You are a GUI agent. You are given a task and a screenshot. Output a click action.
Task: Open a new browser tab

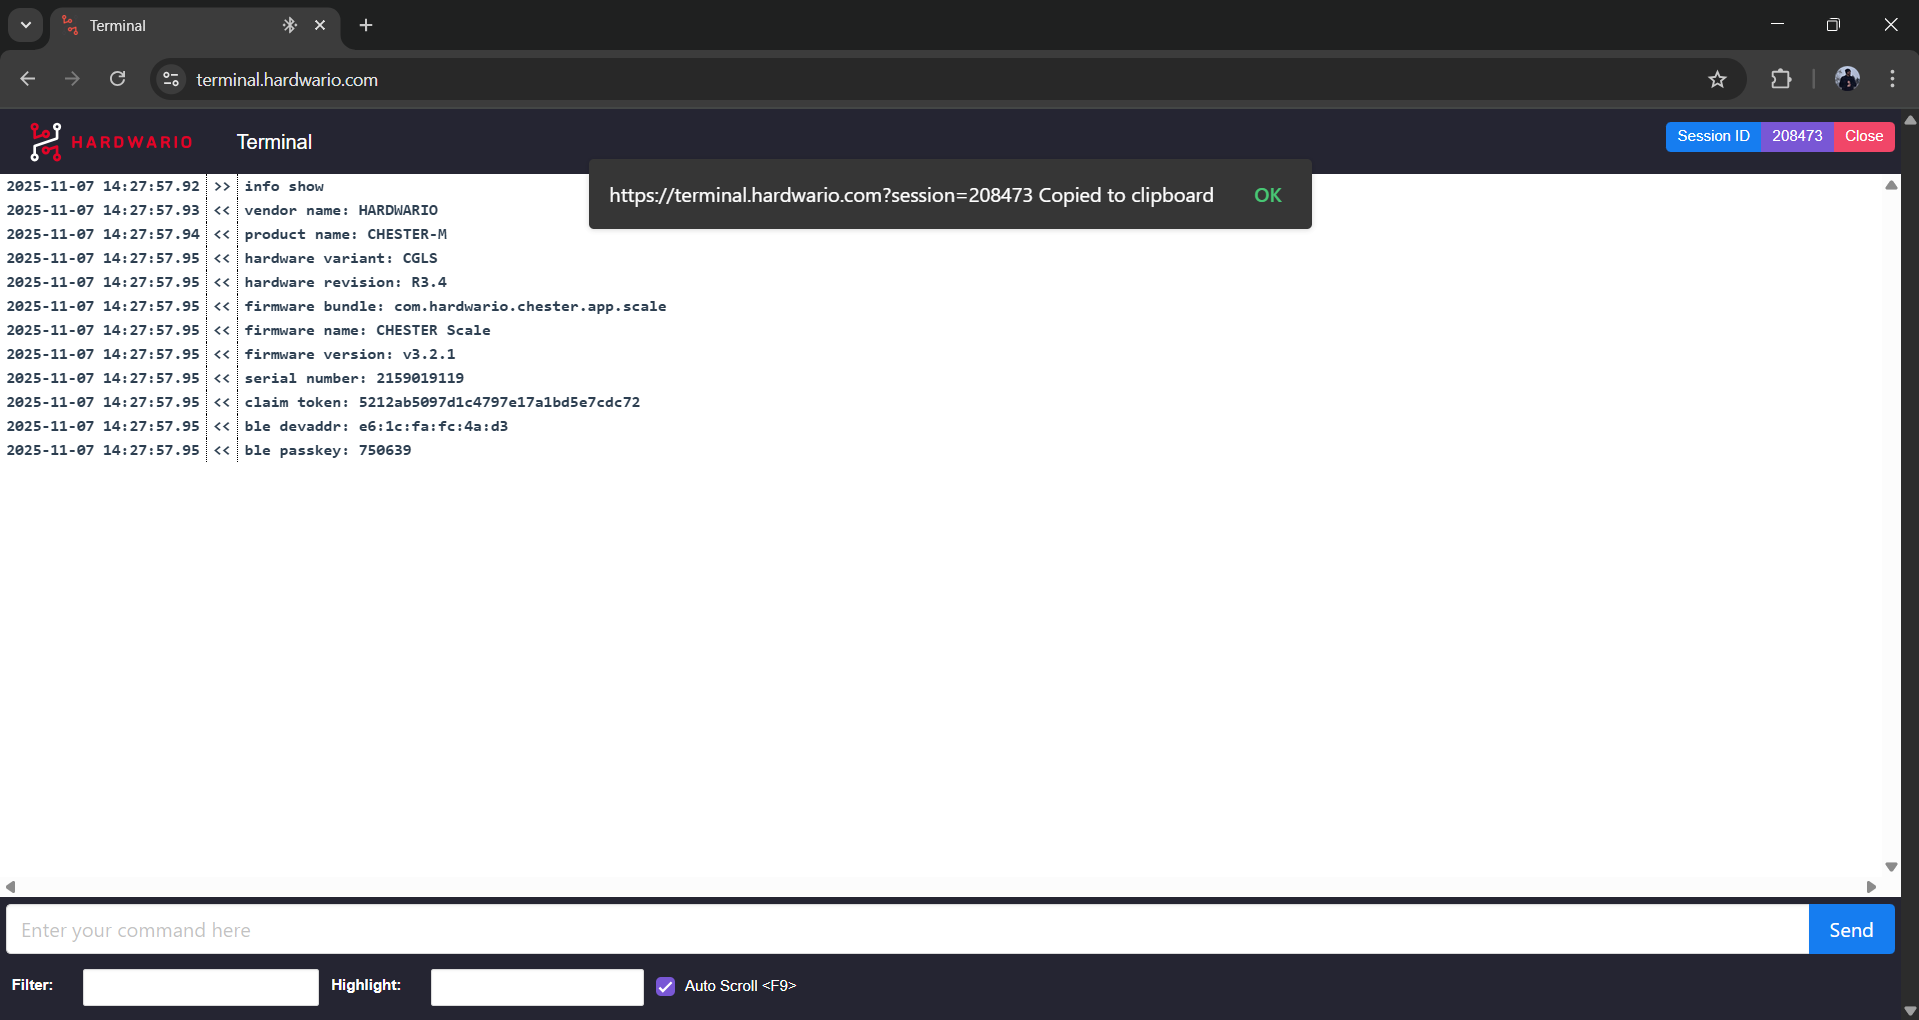366,26
